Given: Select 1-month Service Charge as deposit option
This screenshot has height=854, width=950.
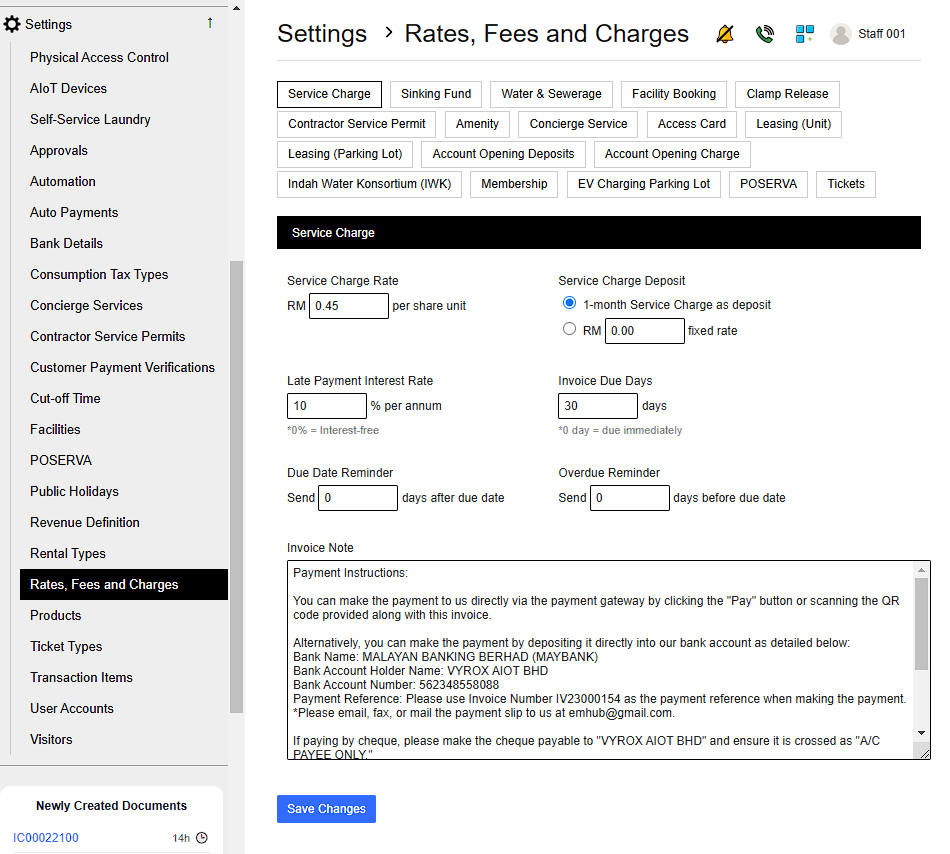Looking at the screenshot, I should pos(570,304).
